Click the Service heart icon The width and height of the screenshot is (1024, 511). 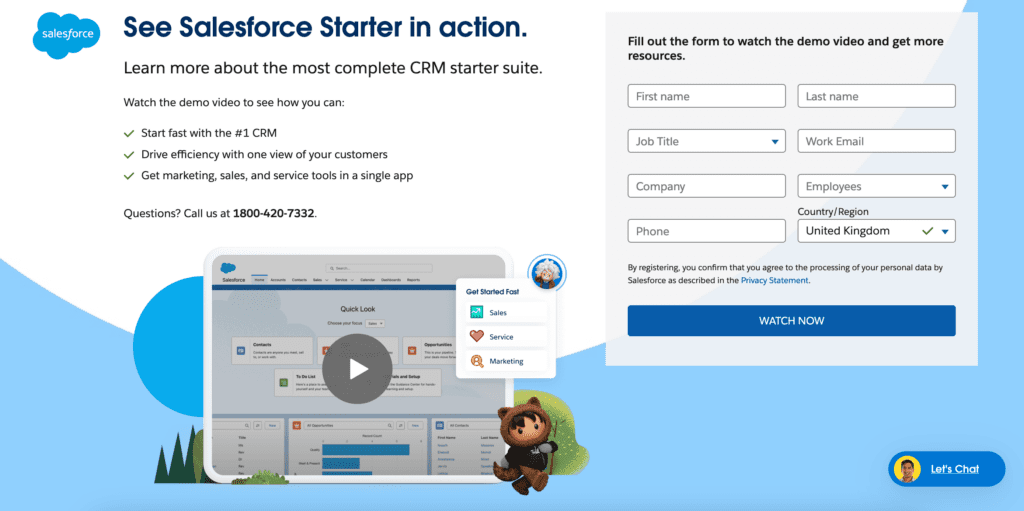point(476,337)
